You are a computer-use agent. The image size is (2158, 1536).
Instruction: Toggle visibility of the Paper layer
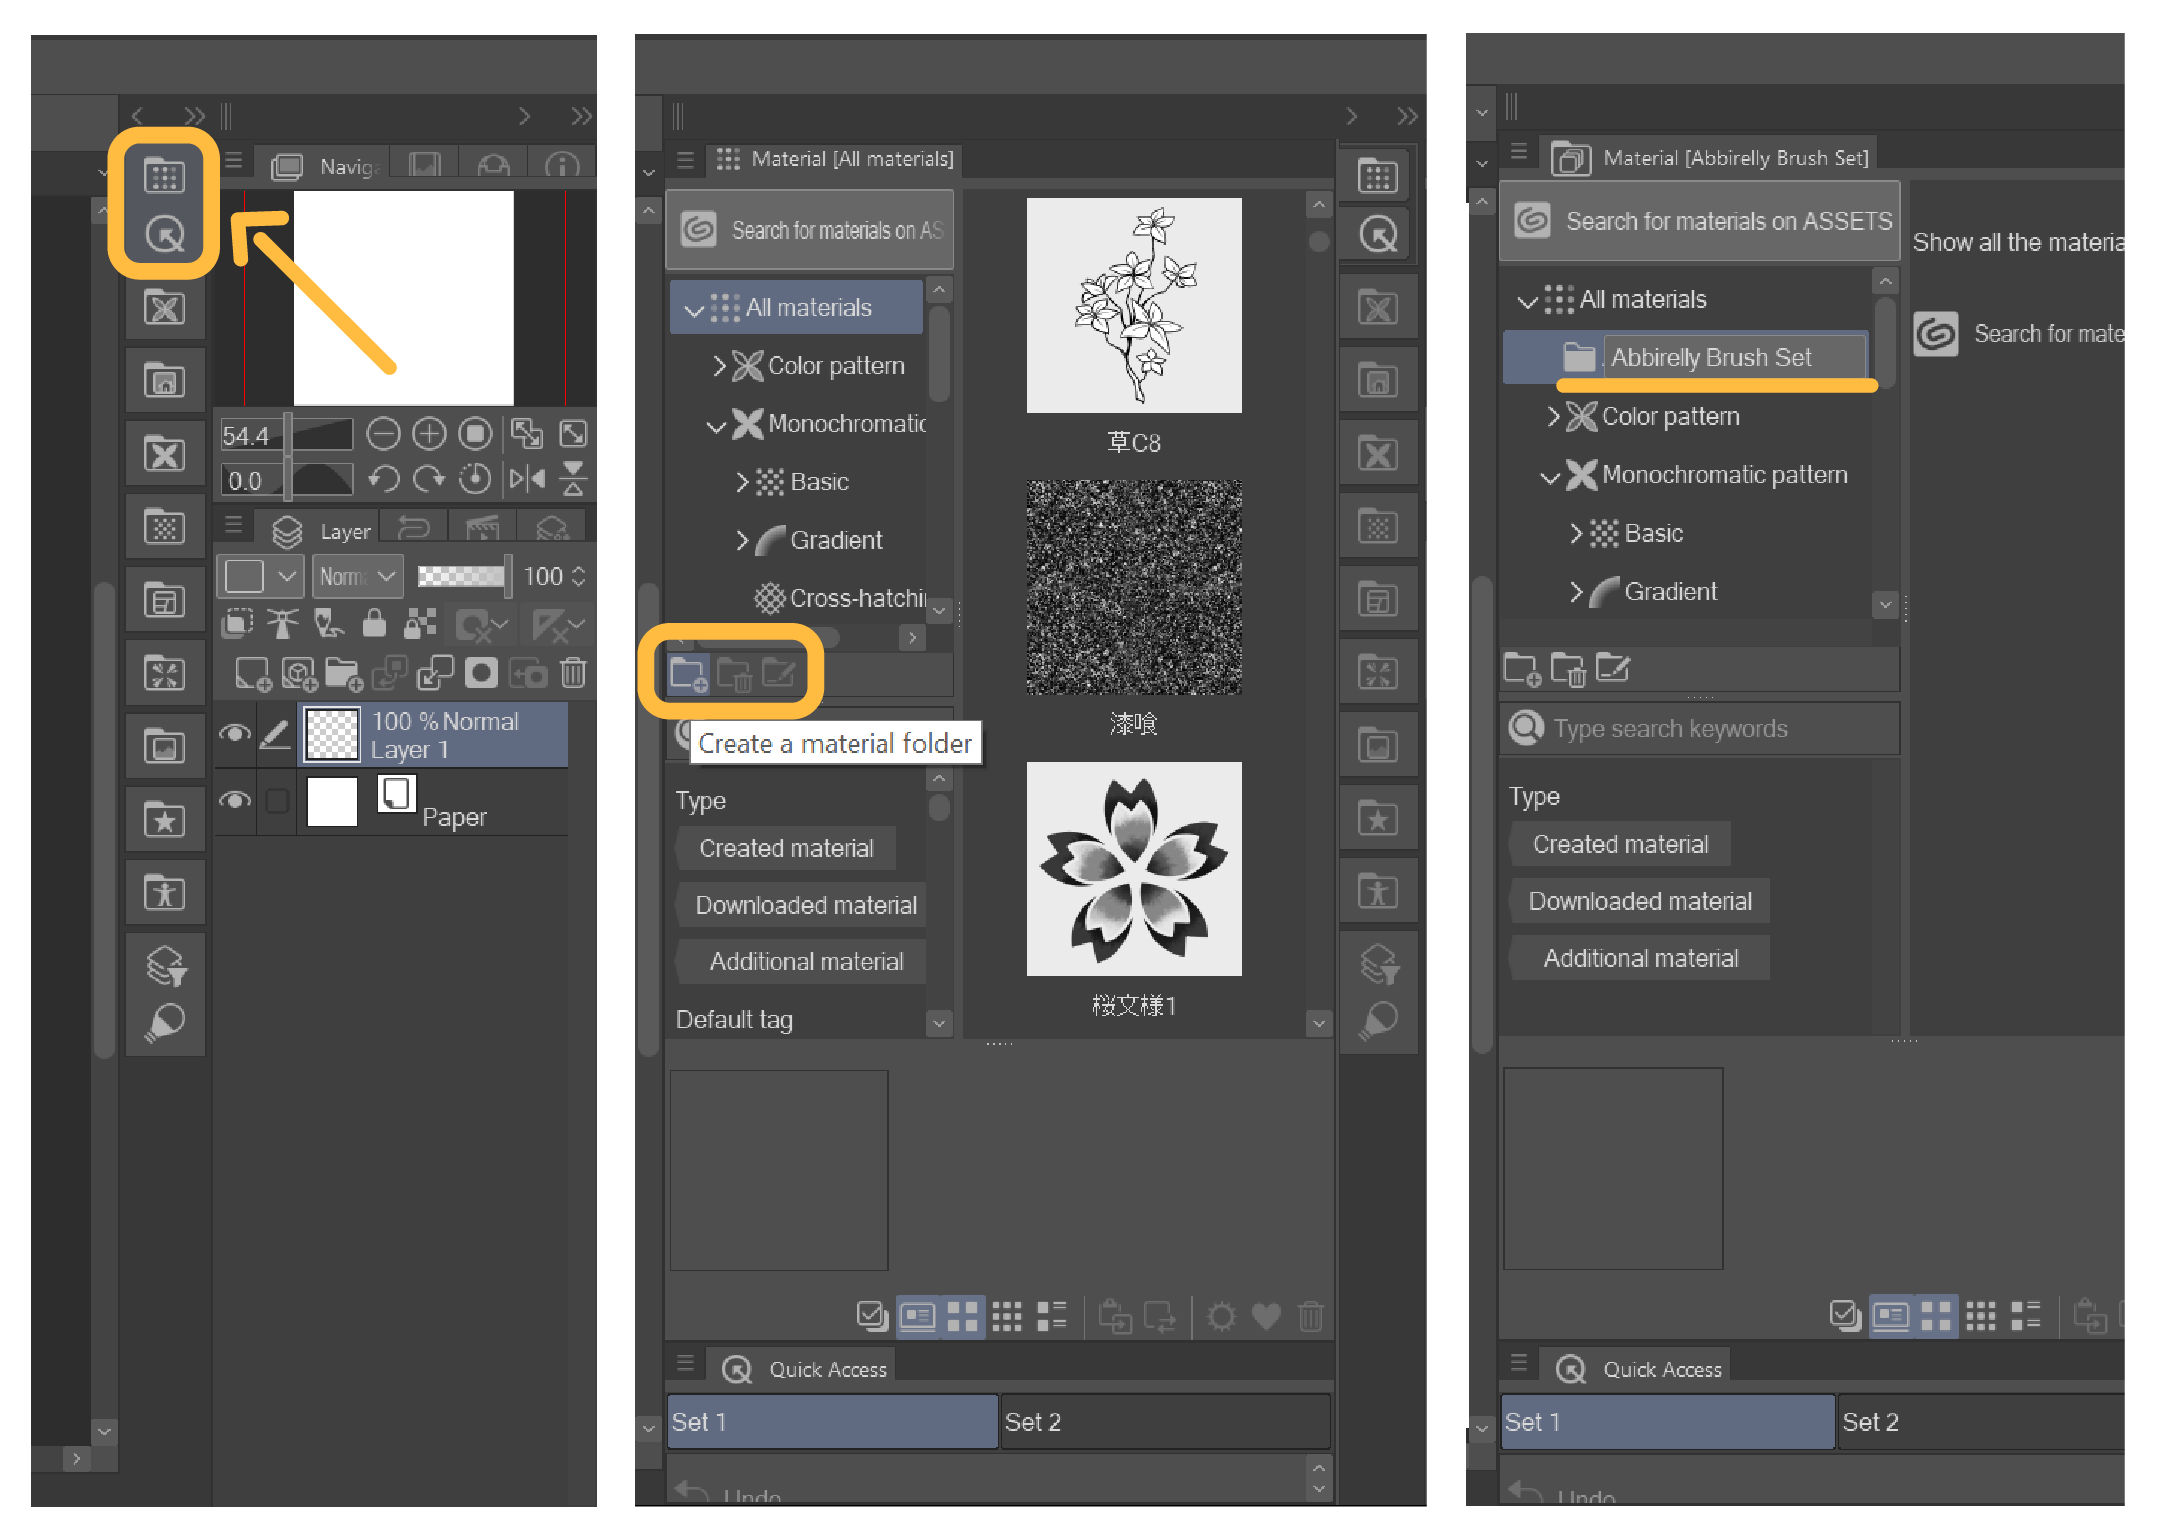pyautogui.click(x=235, y=801)
